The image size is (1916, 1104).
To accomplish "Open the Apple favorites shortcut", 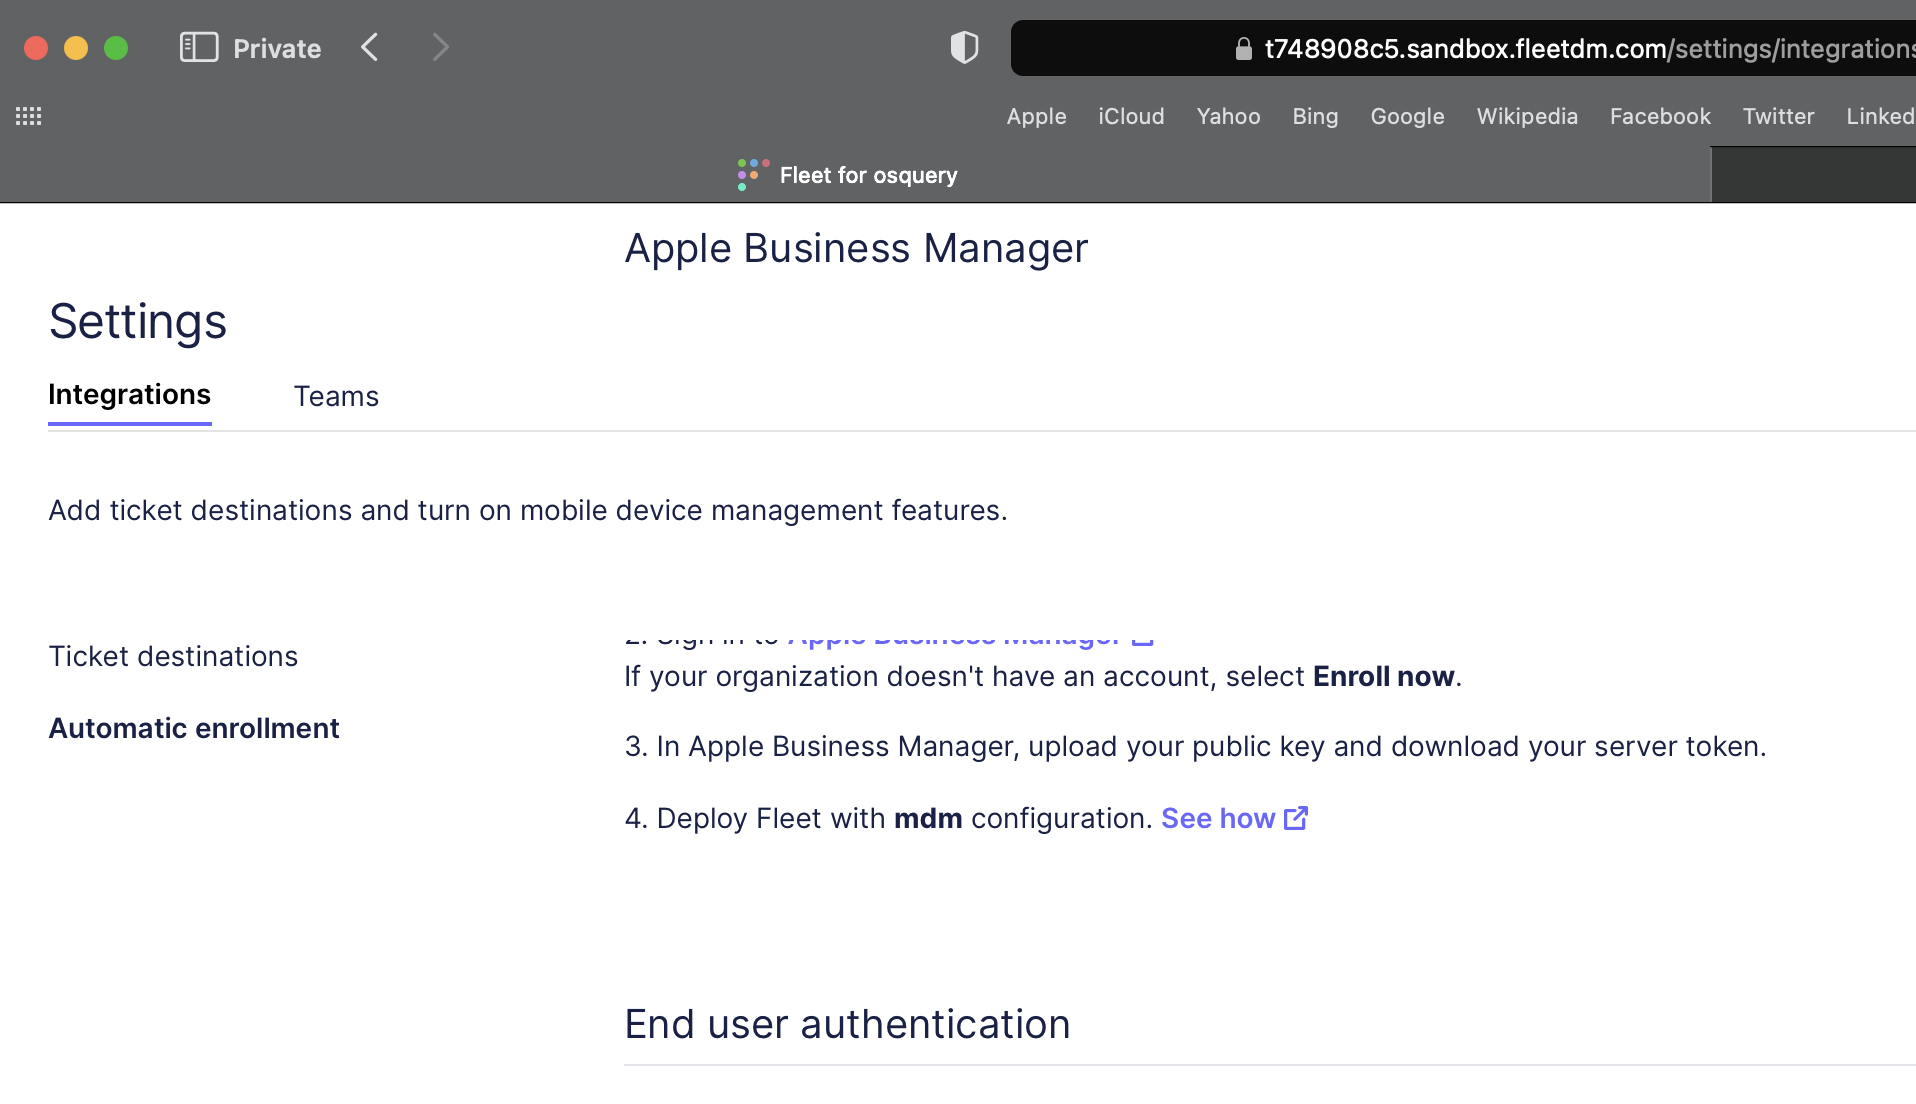I will pyautogui.click(x=1036, y=116).
